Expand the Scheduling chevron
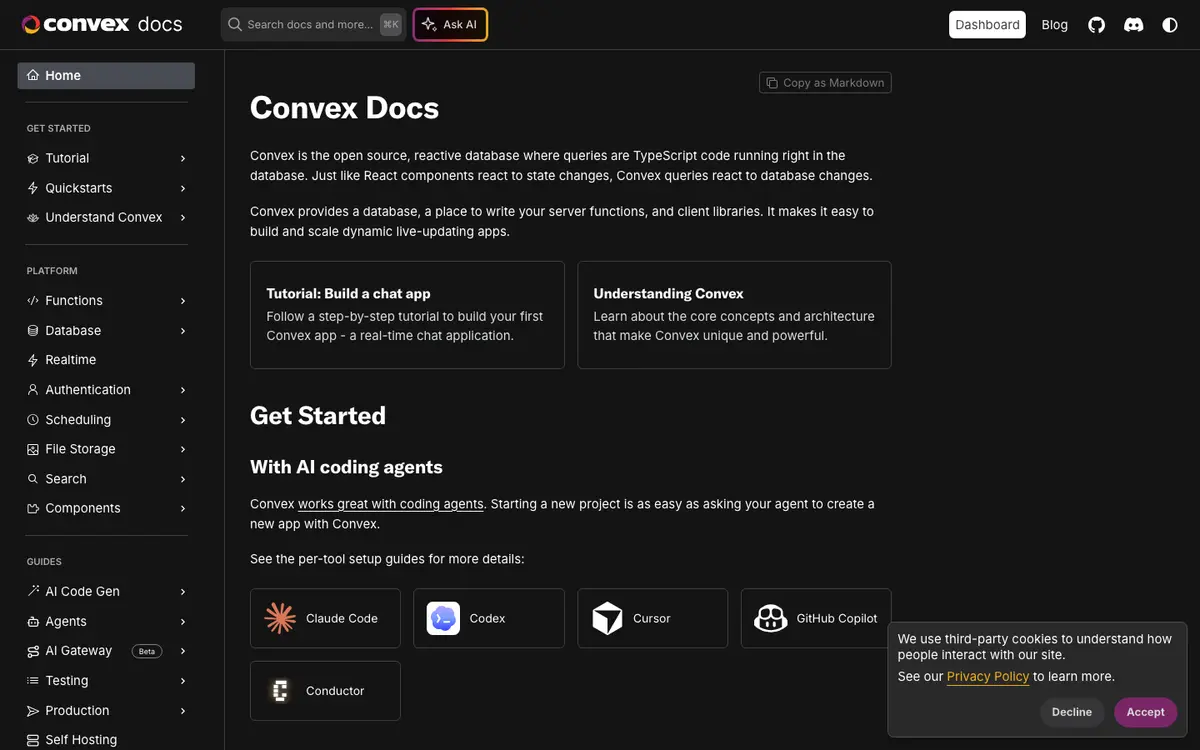 tap(183, 420)
